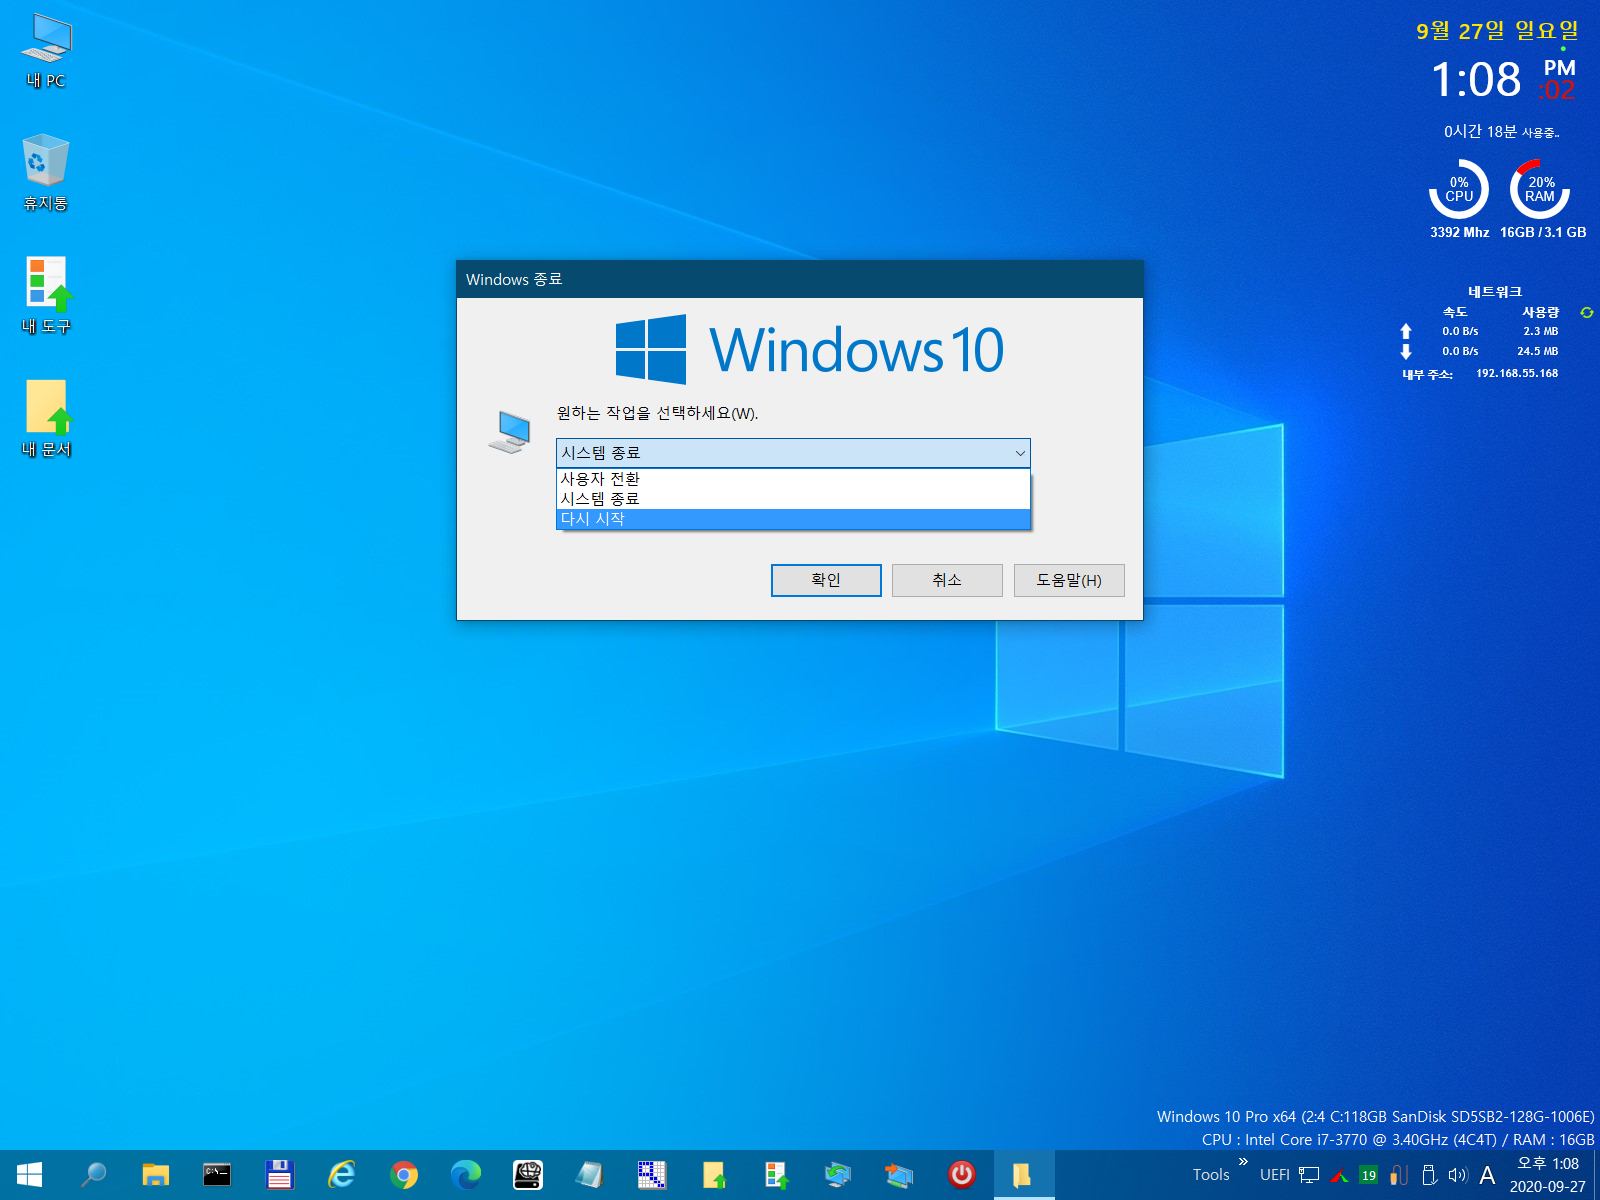Select the active yellow folder taskbar item
Screen dimensions: 1600x1200
pos(1024,1175)
